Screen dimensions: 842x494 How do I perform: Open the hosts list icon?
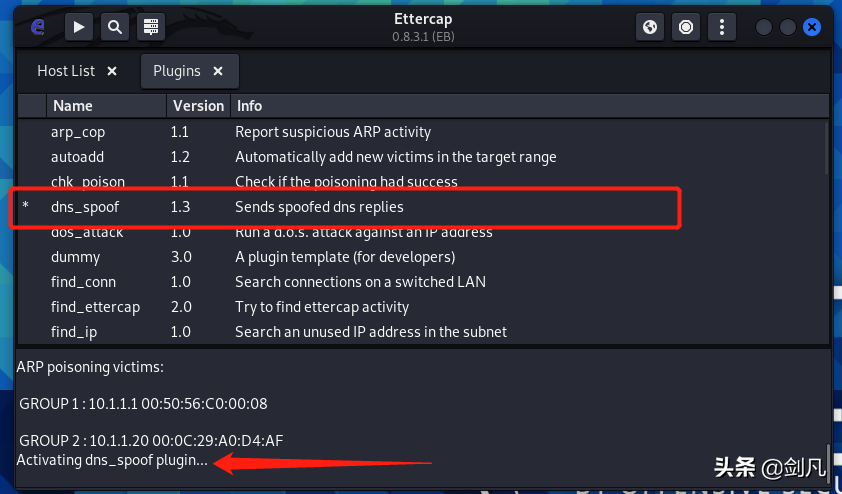point(151,27)
